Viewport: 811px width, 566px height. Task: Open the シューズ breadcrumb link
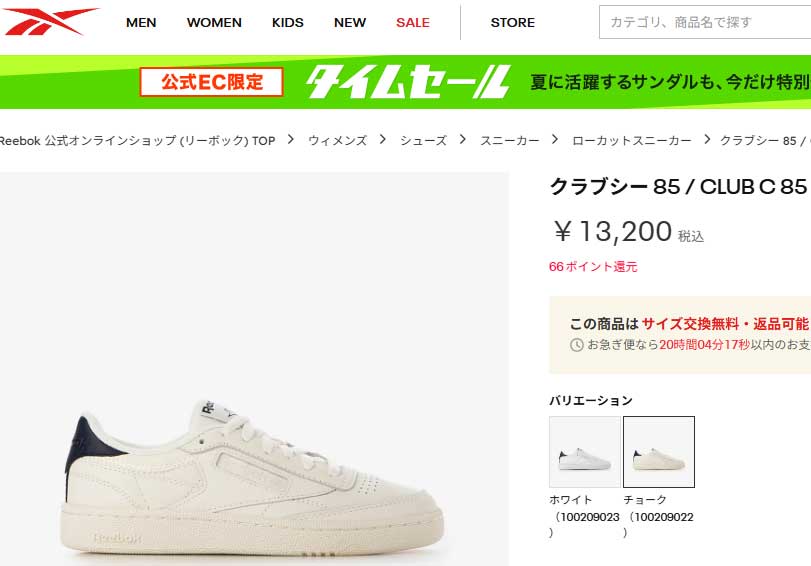coord(423,141)
